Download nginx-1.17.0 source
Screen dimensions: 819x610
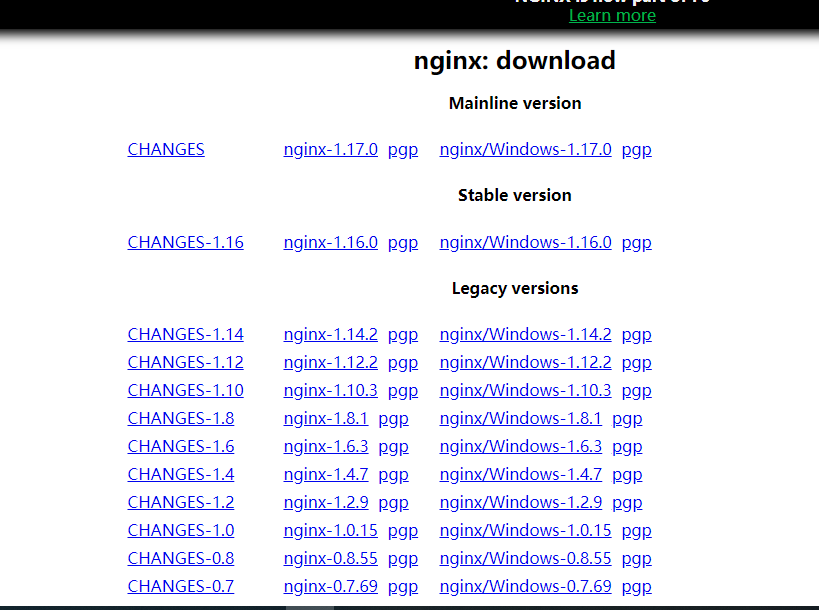pos(331,149)
